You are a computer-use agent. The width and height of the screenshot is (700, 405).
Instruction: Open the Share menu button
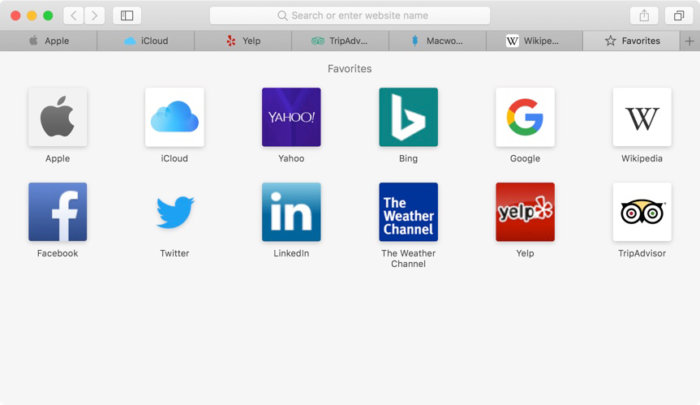coord(644,16)
